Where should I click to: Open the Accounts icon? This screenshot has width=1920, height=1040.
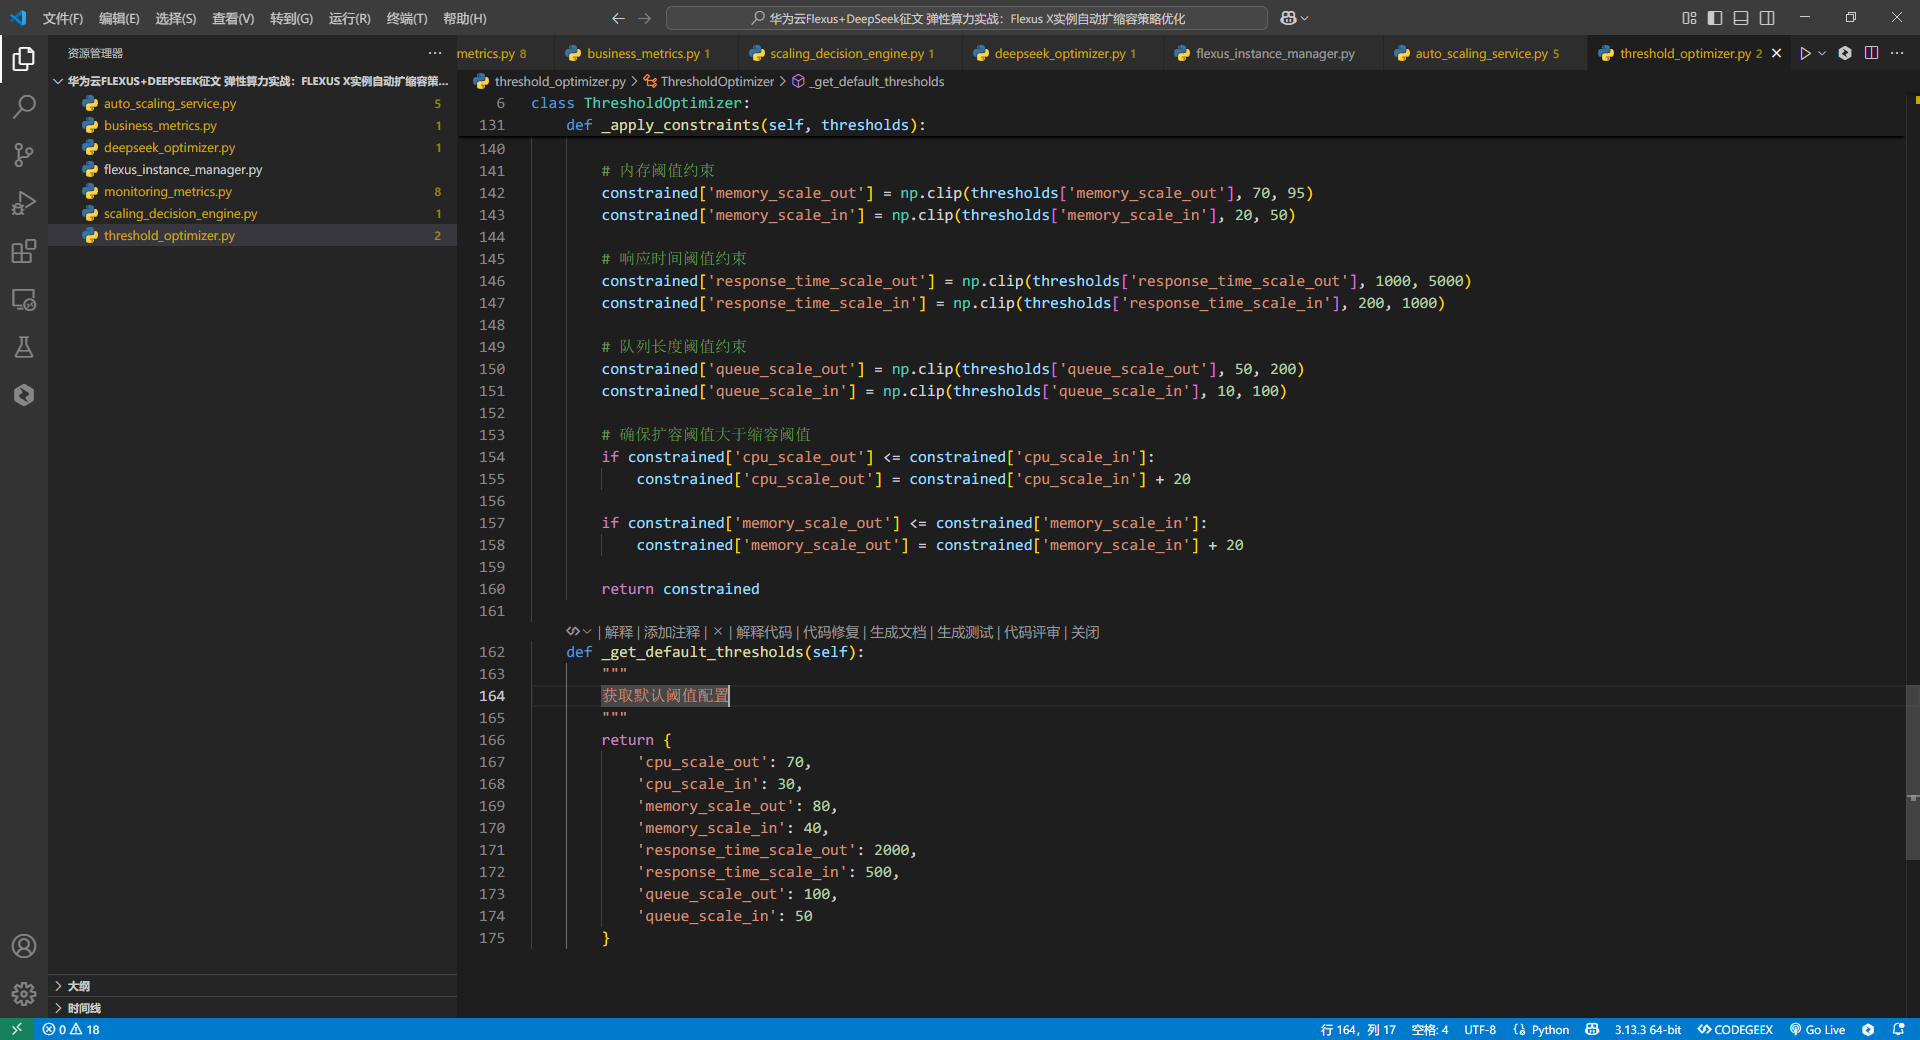coord(24,946)
